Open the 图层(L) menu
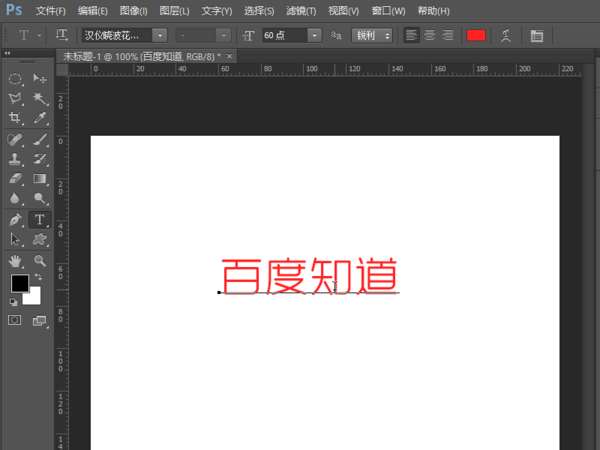600x450 pixels. 174,11
